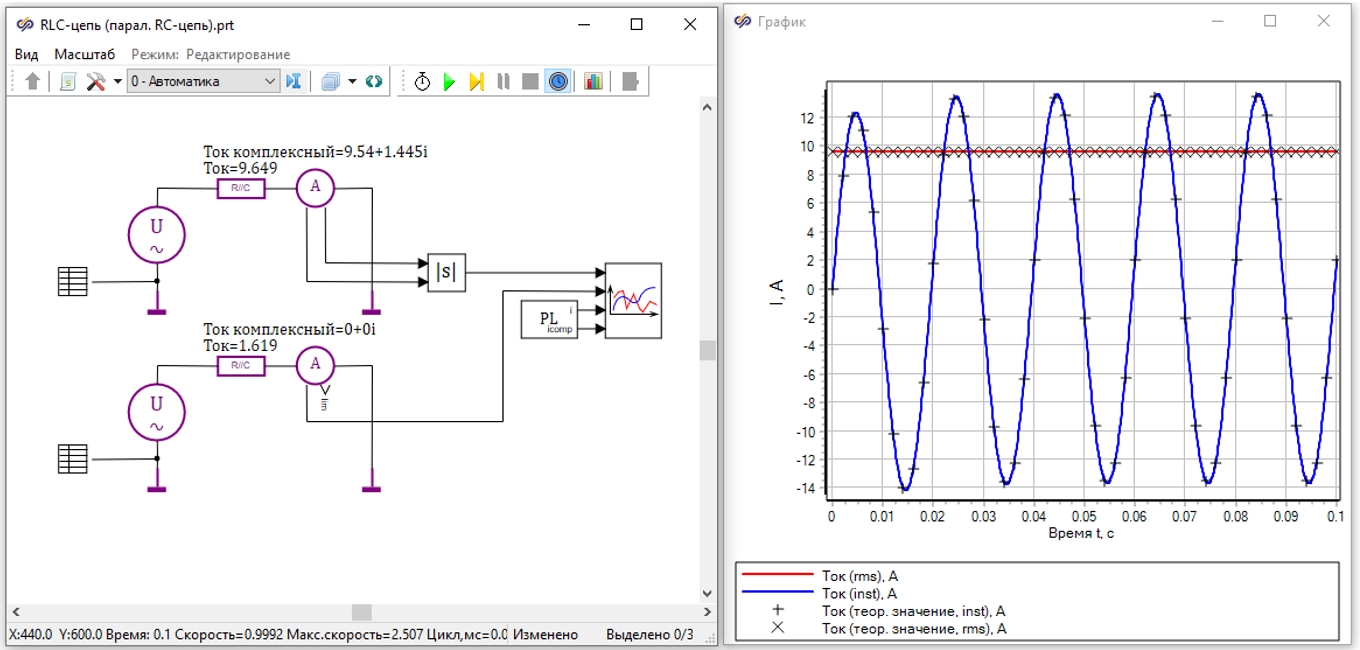Click the 'Режим: Редактирование' mode label

tap(211, 54)
